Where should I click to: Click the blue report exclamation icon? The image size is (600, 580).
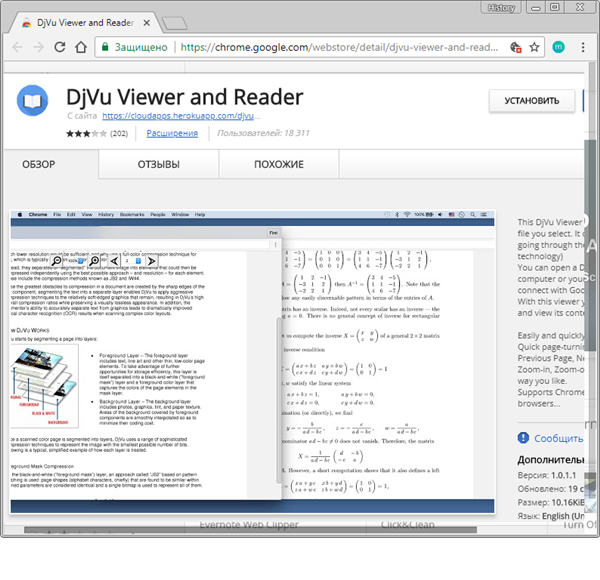point(523,438)
